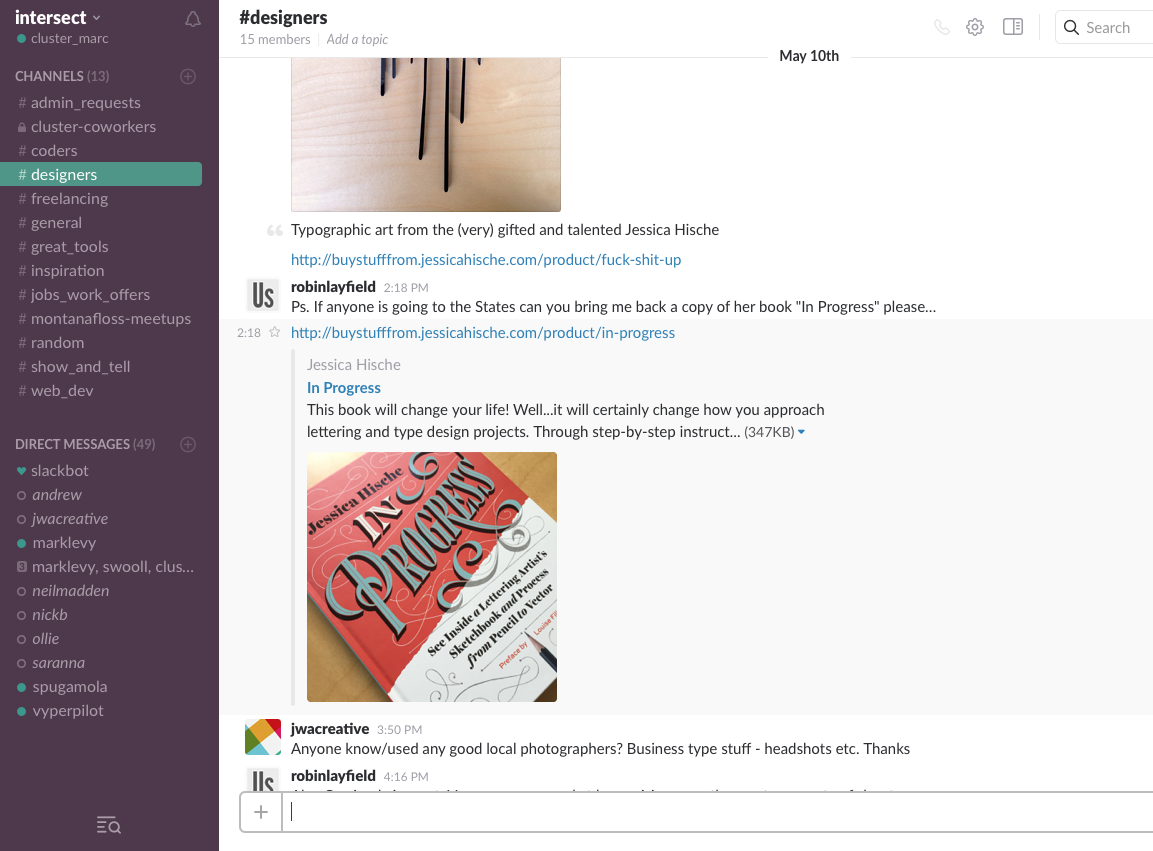This screenshot has height=851, width=1153.
Task: Star the 2:18 message
Action: pos(274,332)
